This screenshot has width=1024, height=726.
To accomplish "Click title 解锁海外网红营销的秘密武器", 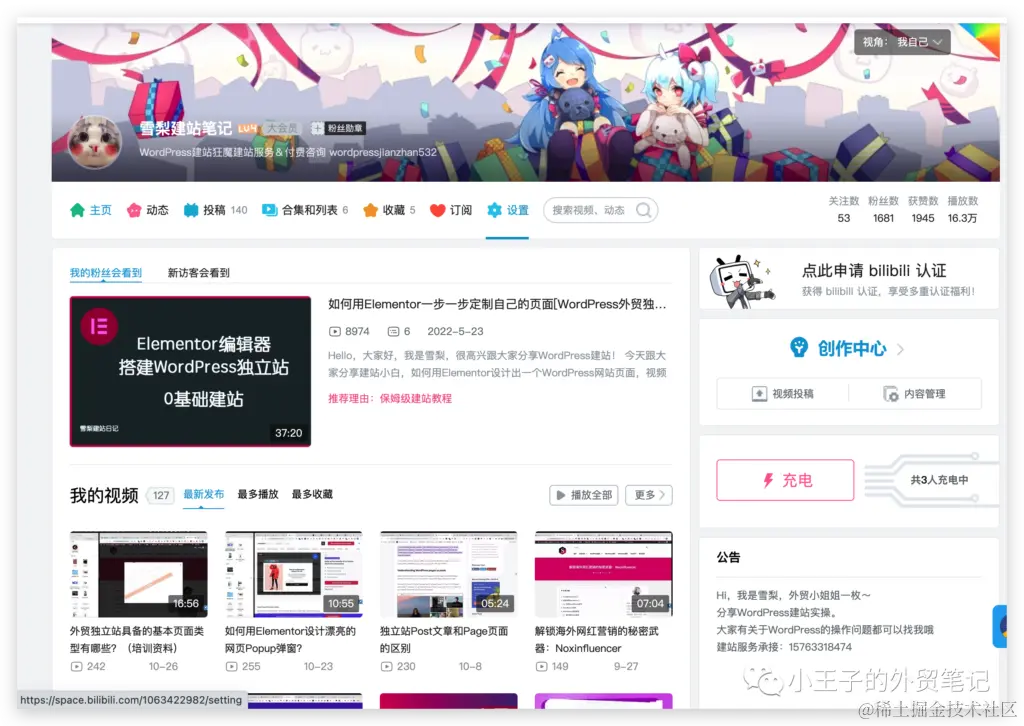I will coord(597,640).
